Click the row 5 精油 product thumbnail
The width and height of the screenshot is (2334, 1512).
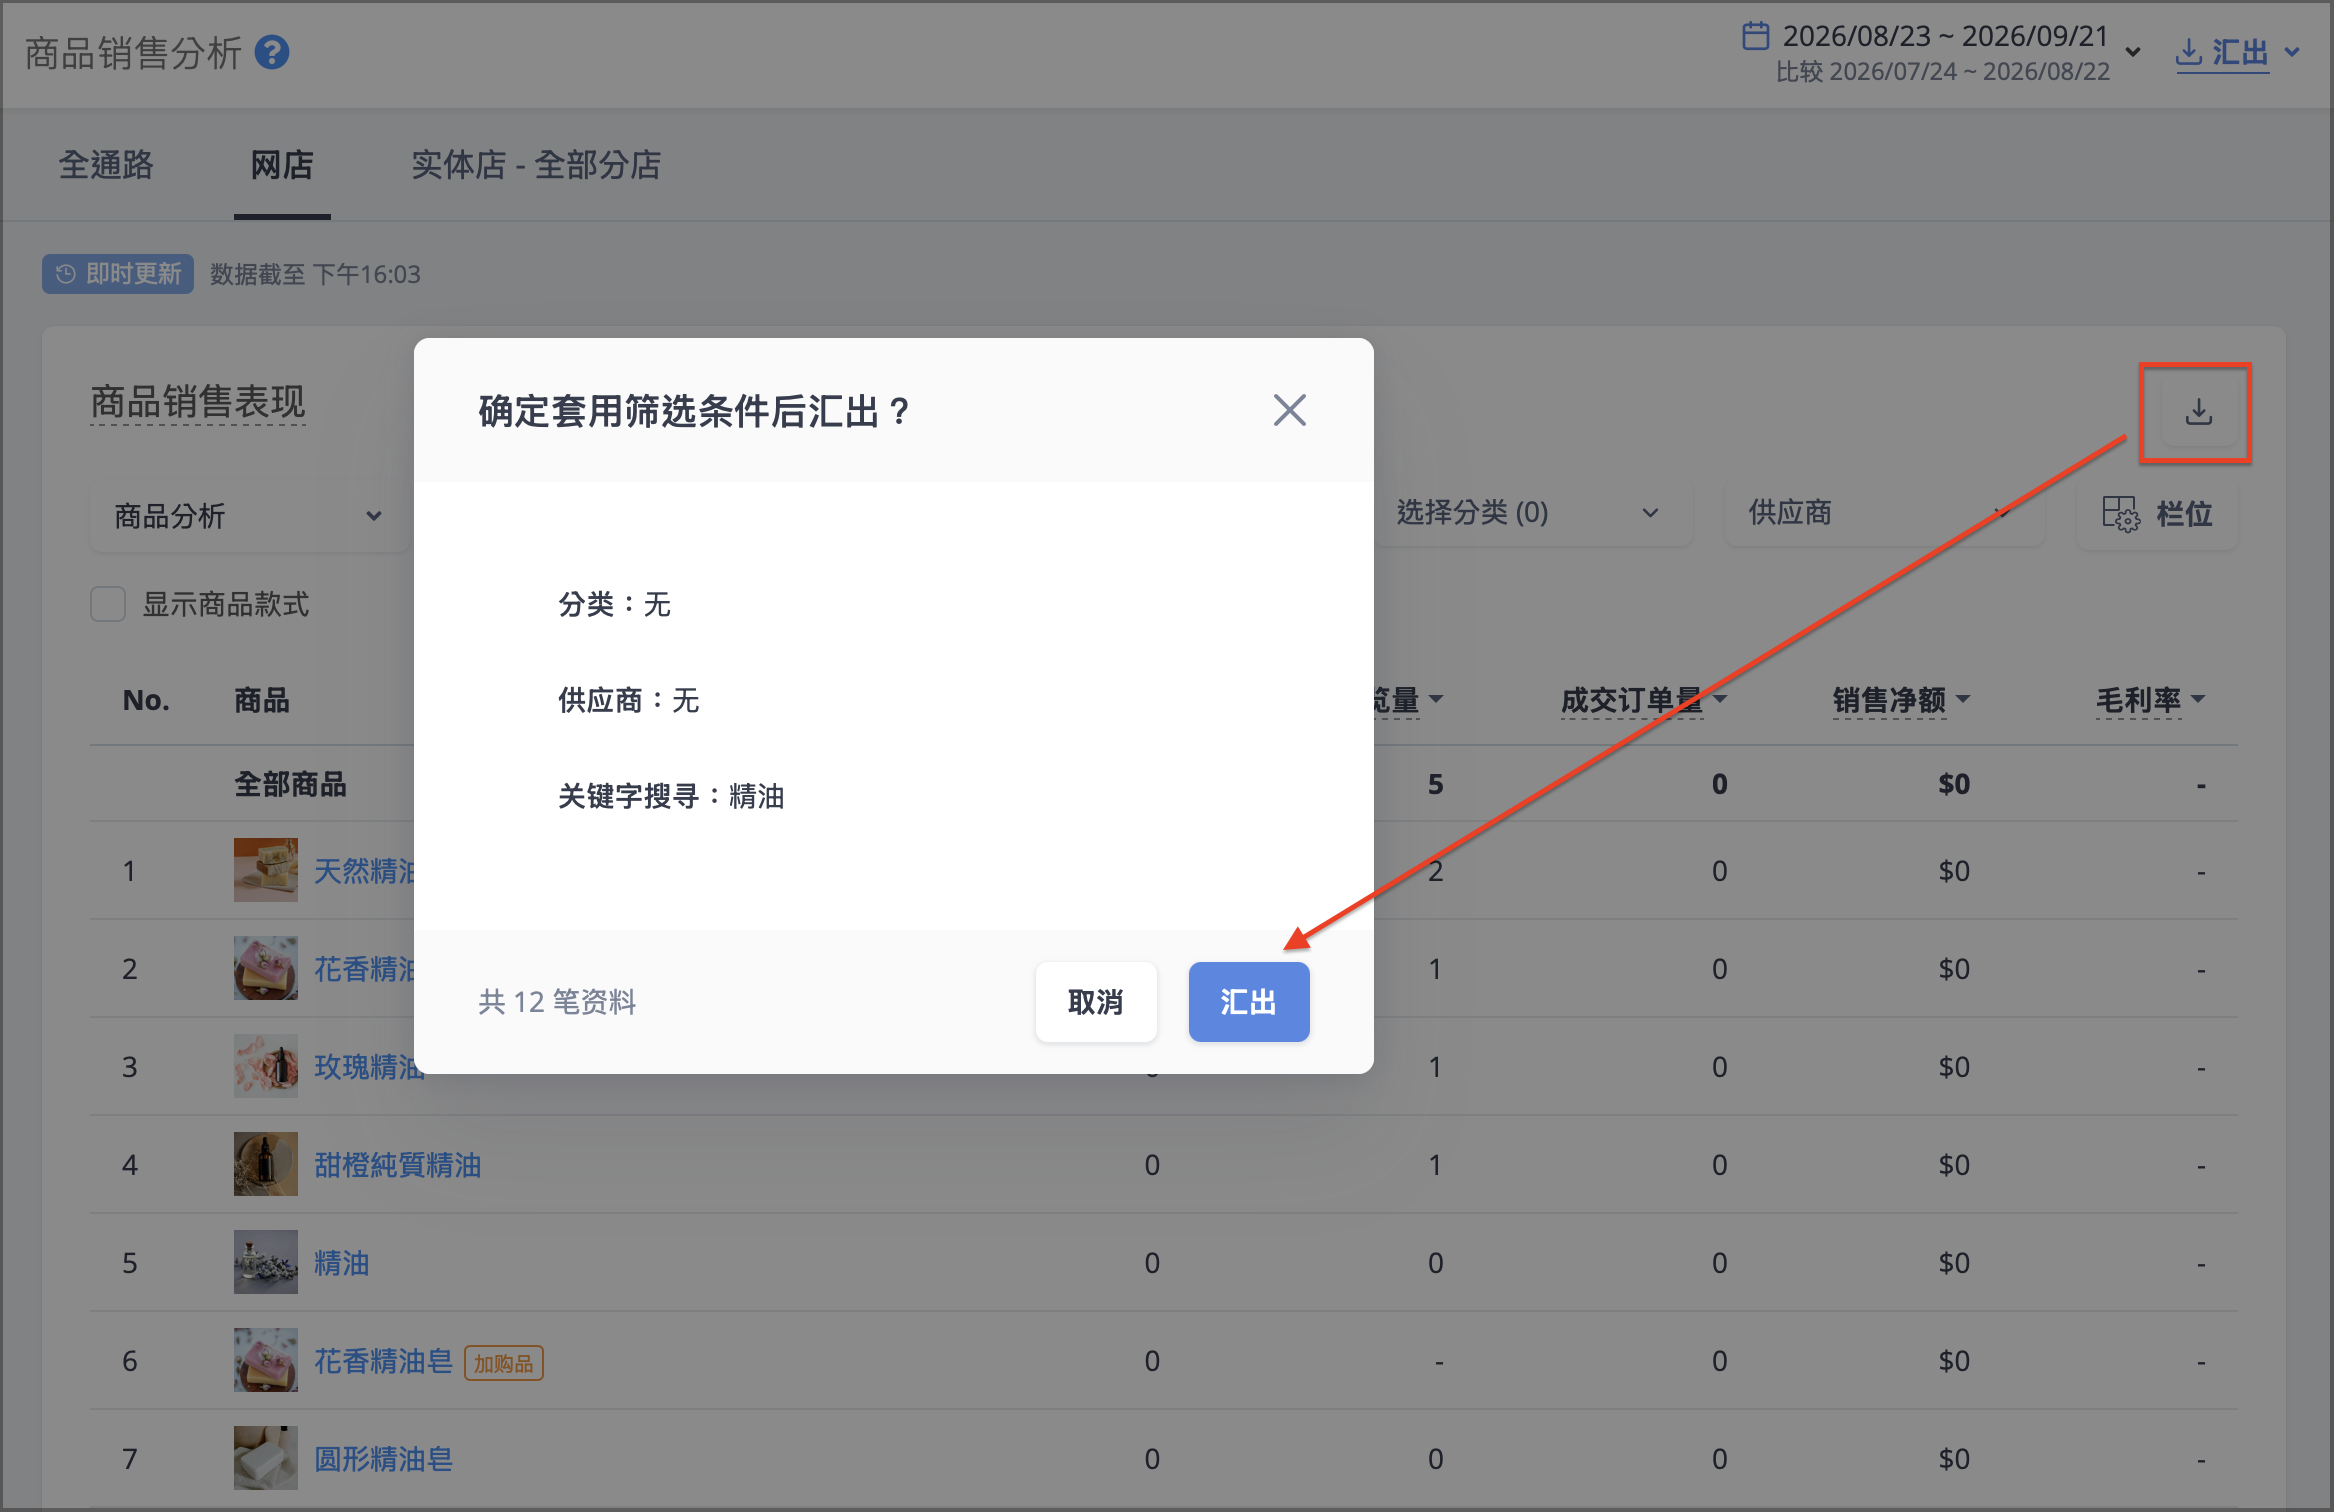266,1262
